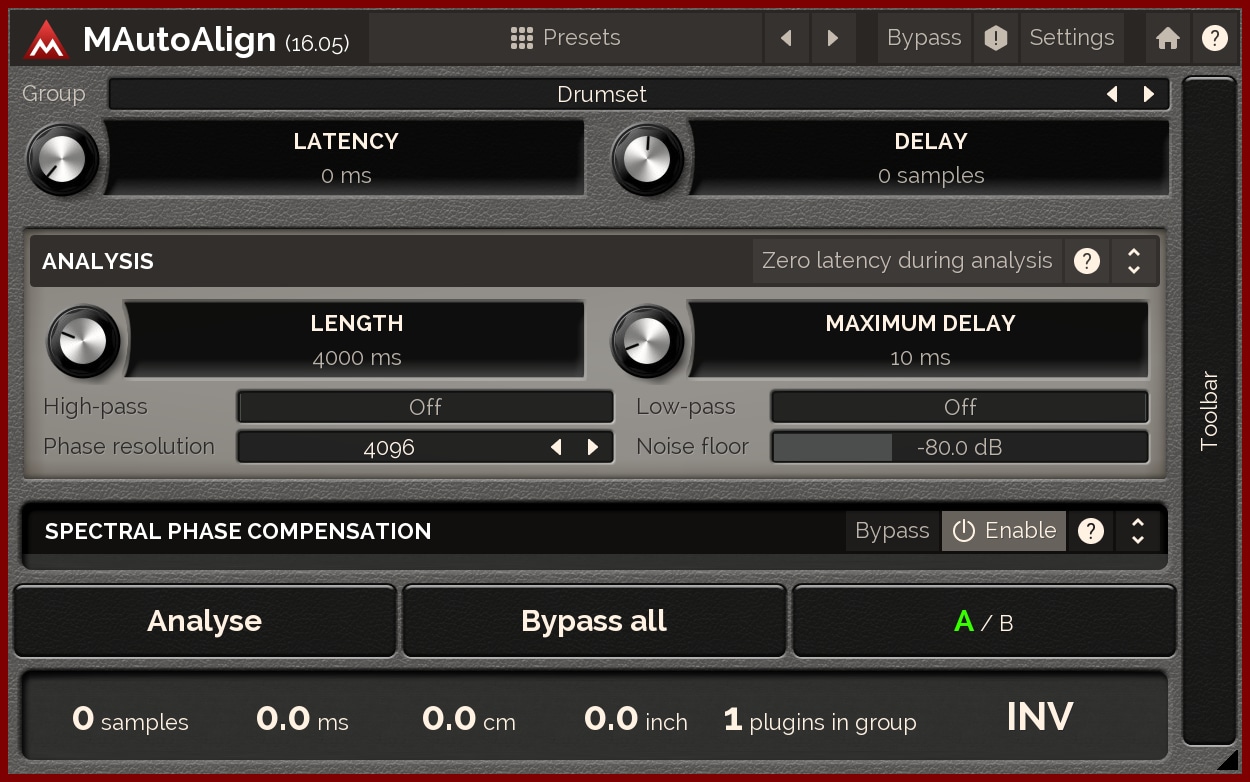Click the Bypass all button
This screenshot has height=782, width=1250.
pos(594,621)
